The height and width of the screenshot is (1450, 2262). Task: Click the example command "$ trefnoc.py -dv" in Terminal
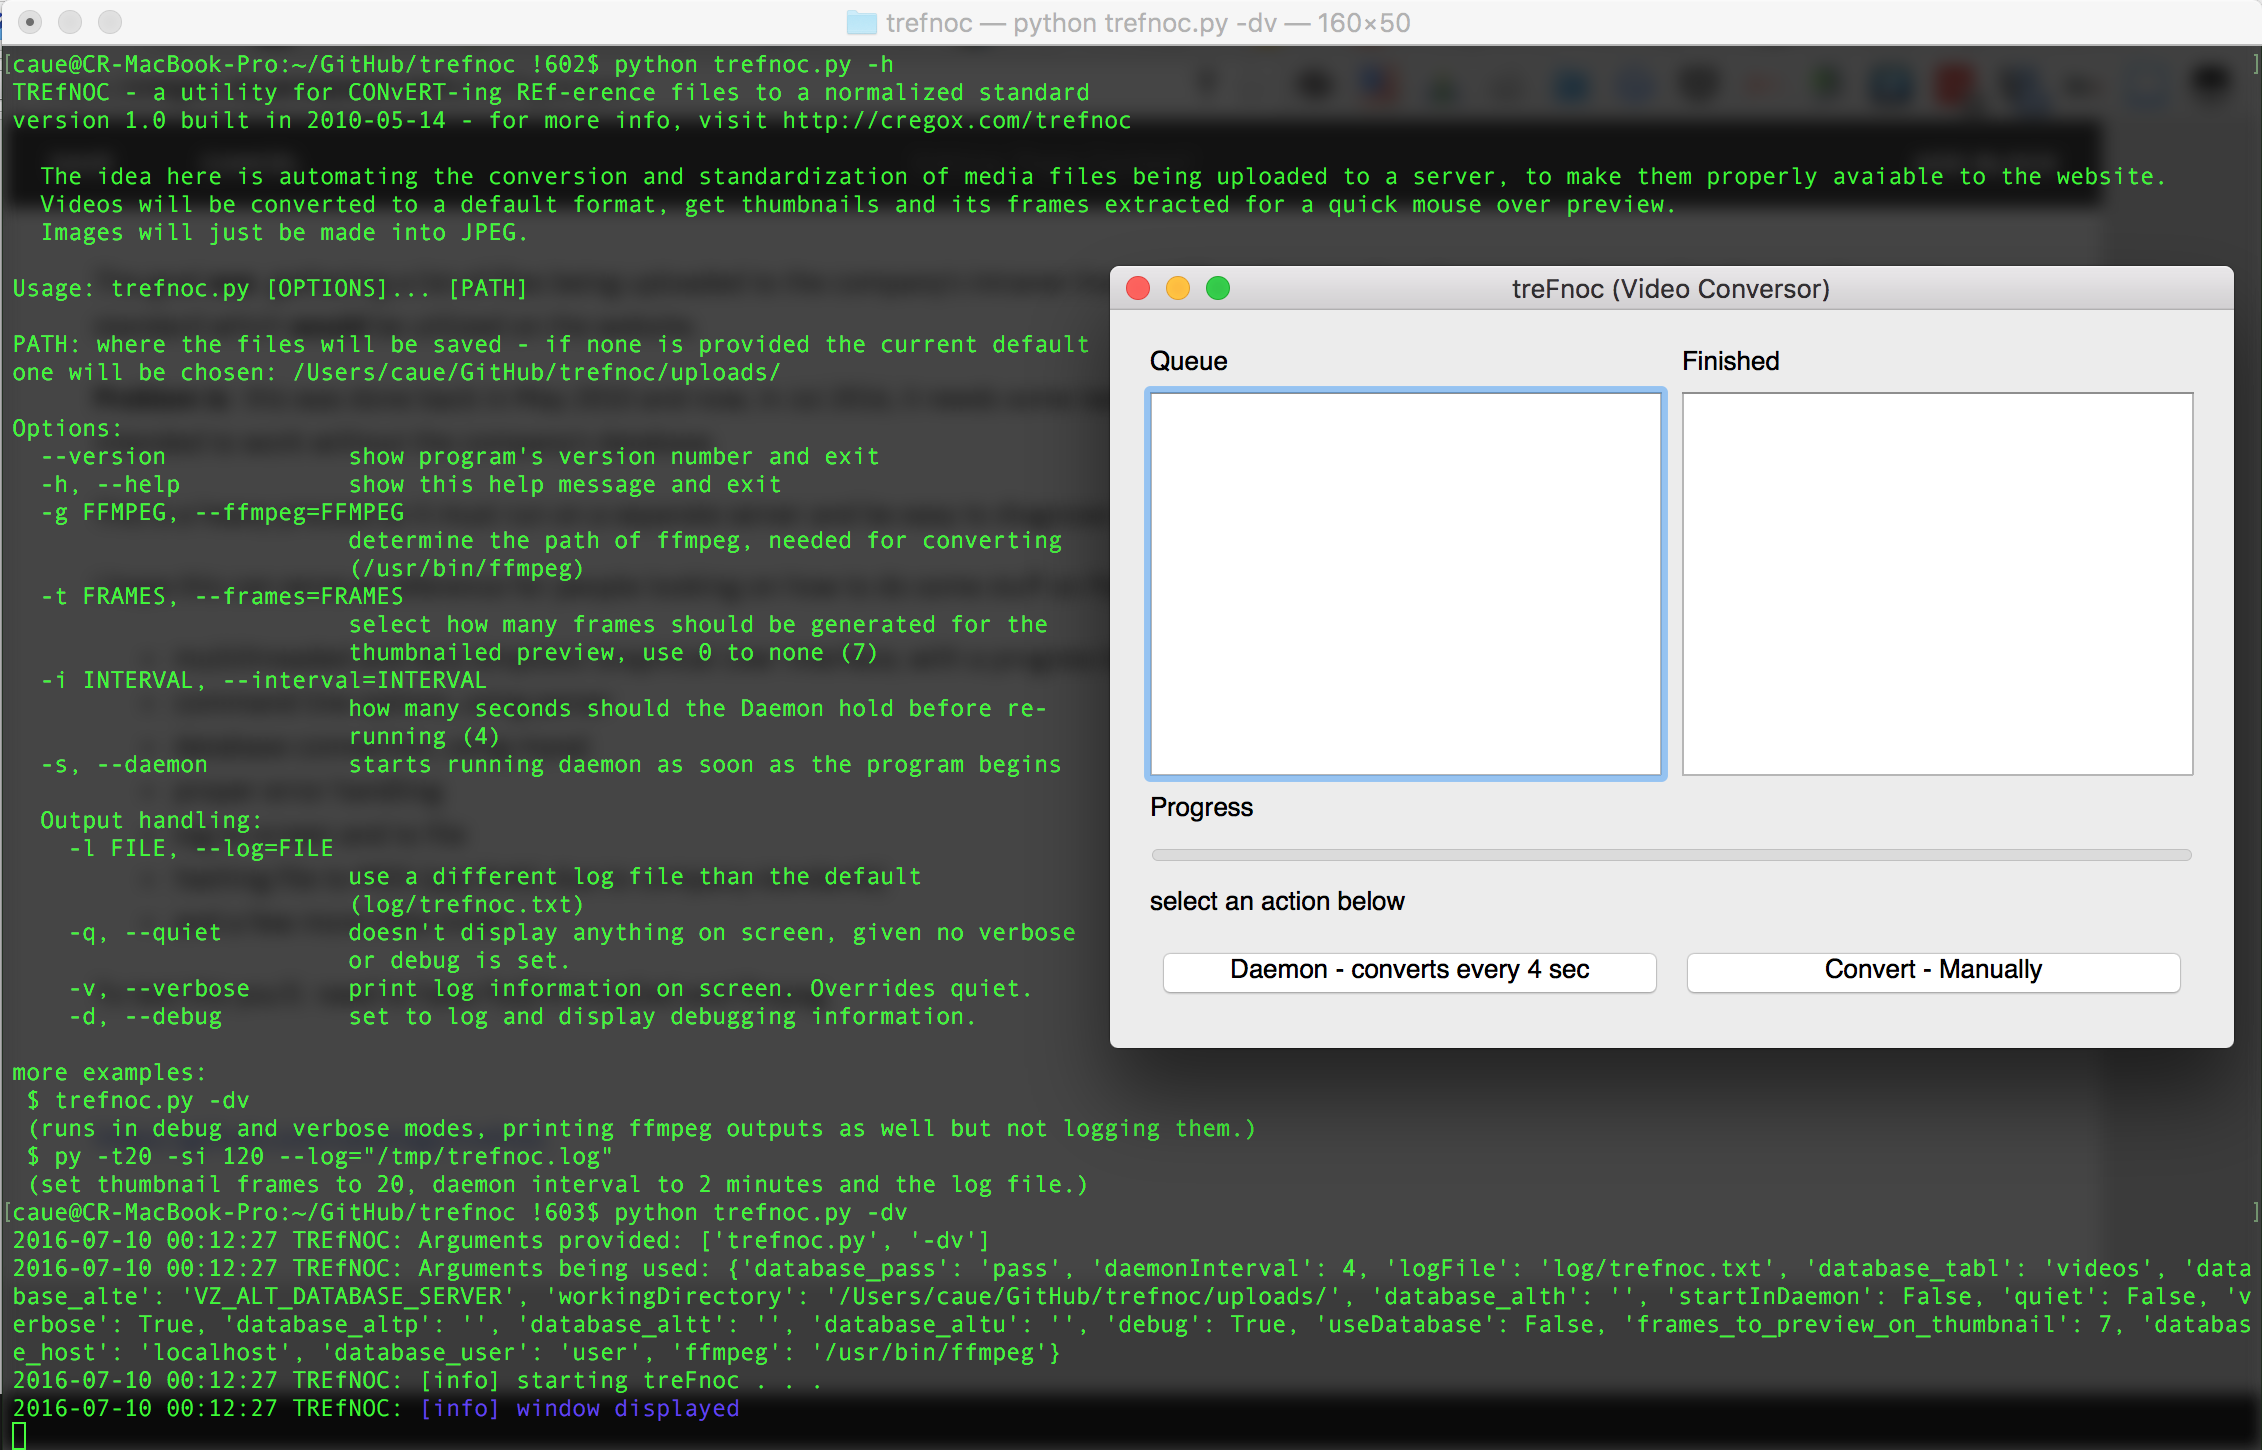coord(139,1100)
